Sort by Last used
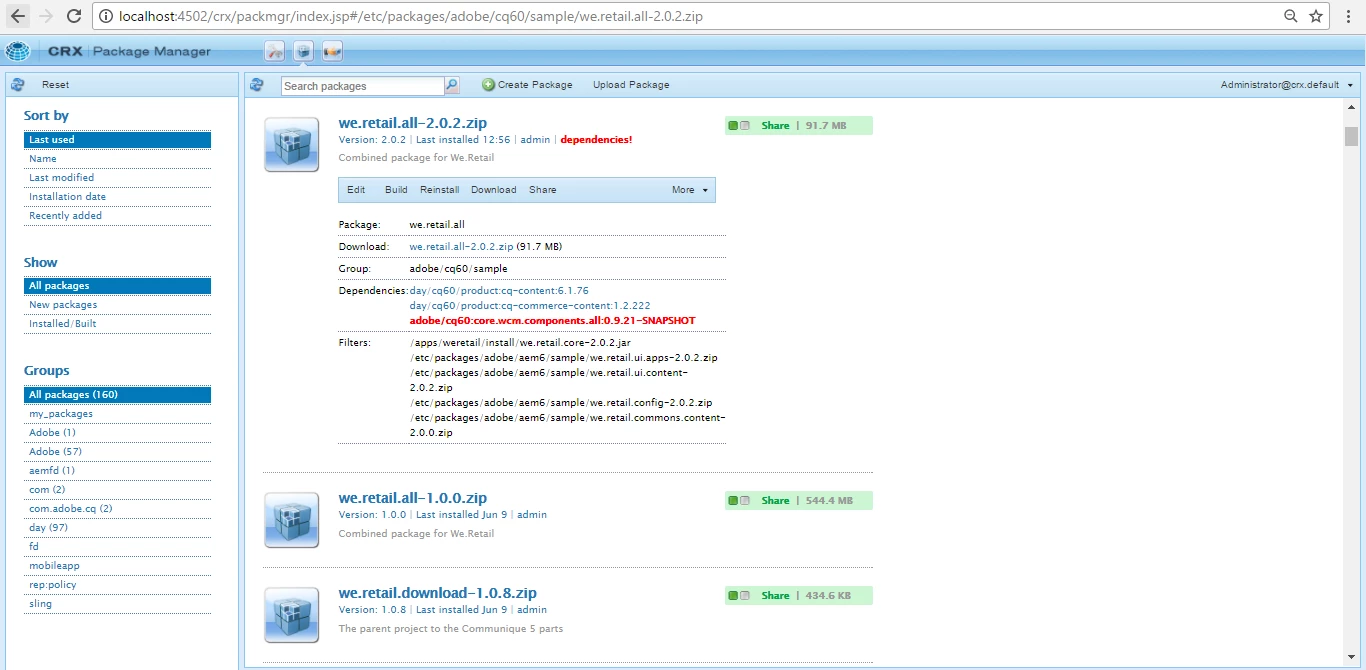 pyautogui.click(x=117, y=140)
